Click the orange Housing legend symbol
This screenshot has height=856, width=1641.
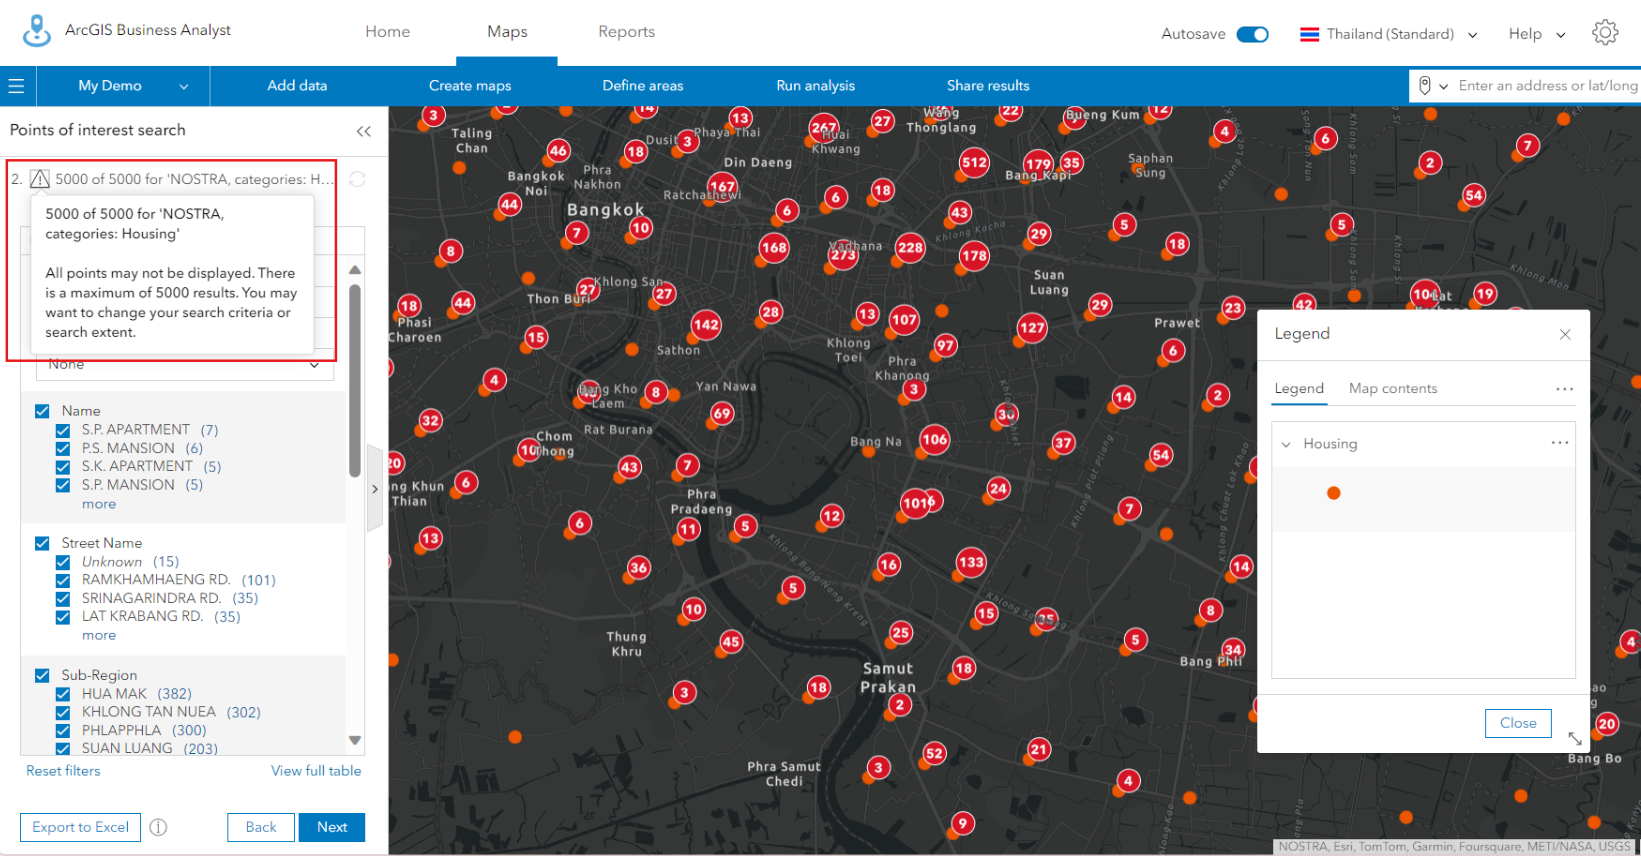point(1333,493)
